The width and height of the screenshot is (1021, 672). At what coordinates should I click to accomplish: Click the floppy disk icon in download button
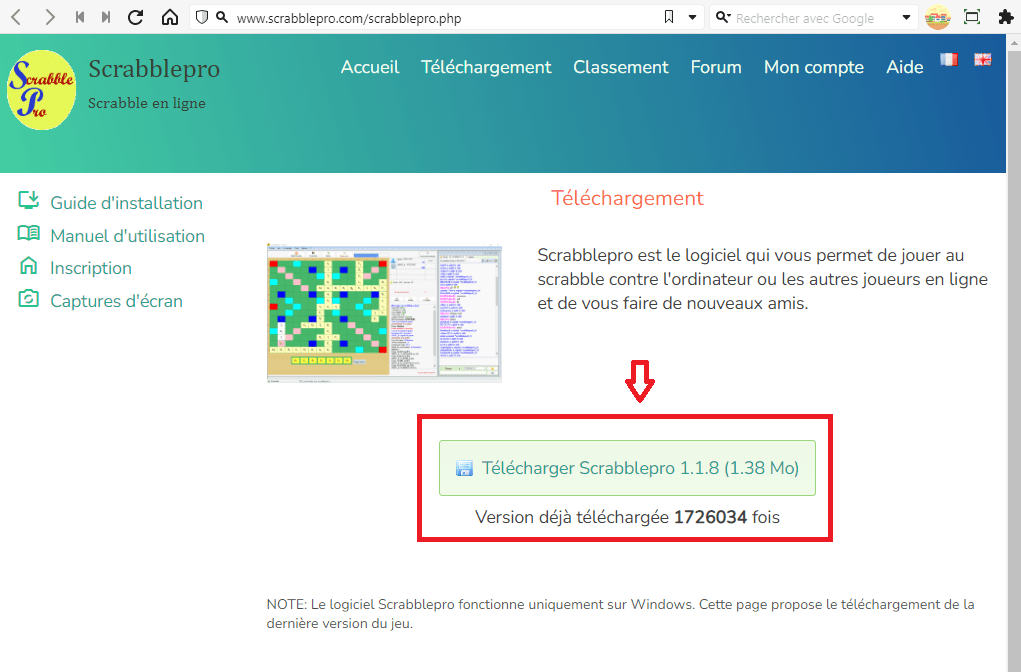(464, 468)
